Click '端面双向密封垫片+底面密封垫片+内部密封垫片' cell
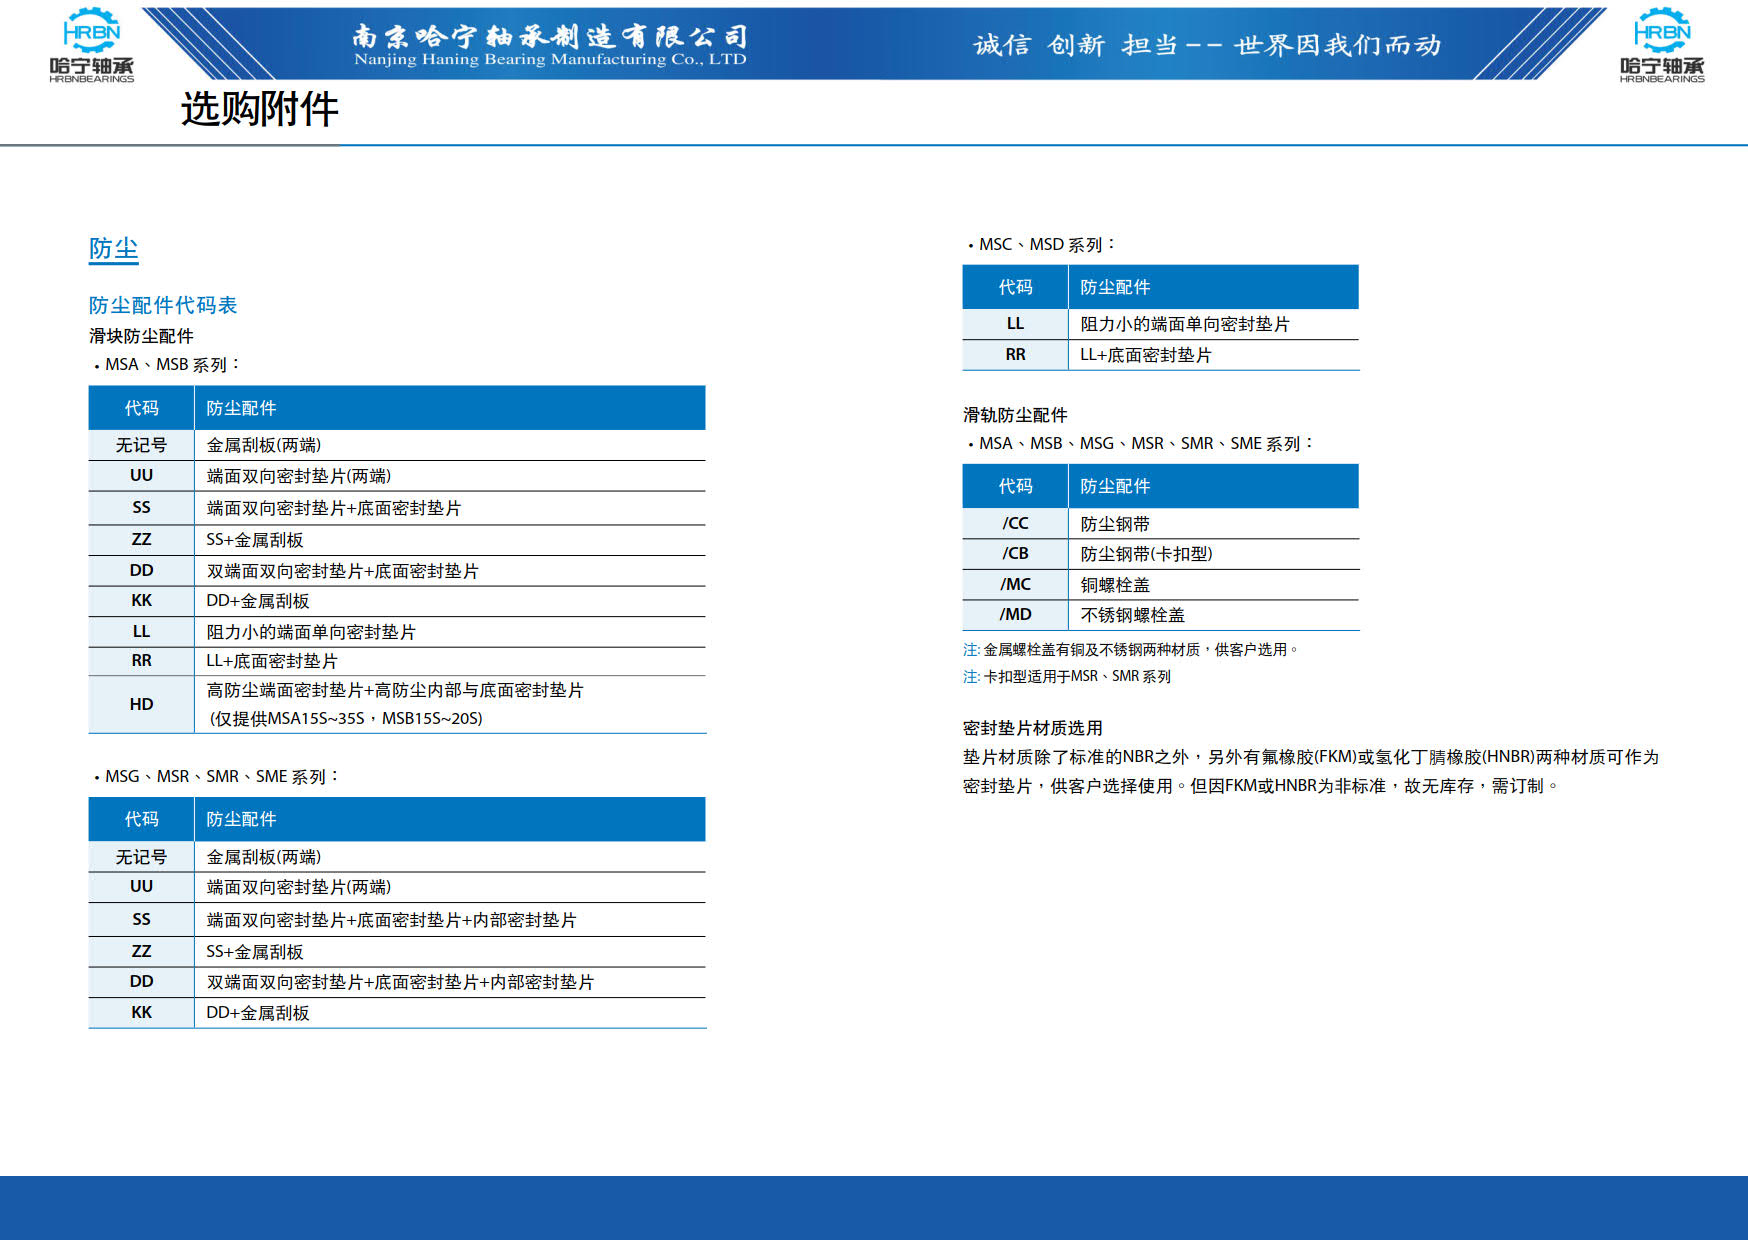The height and width of the screenshot is (1240, 1748). [392, 920]
